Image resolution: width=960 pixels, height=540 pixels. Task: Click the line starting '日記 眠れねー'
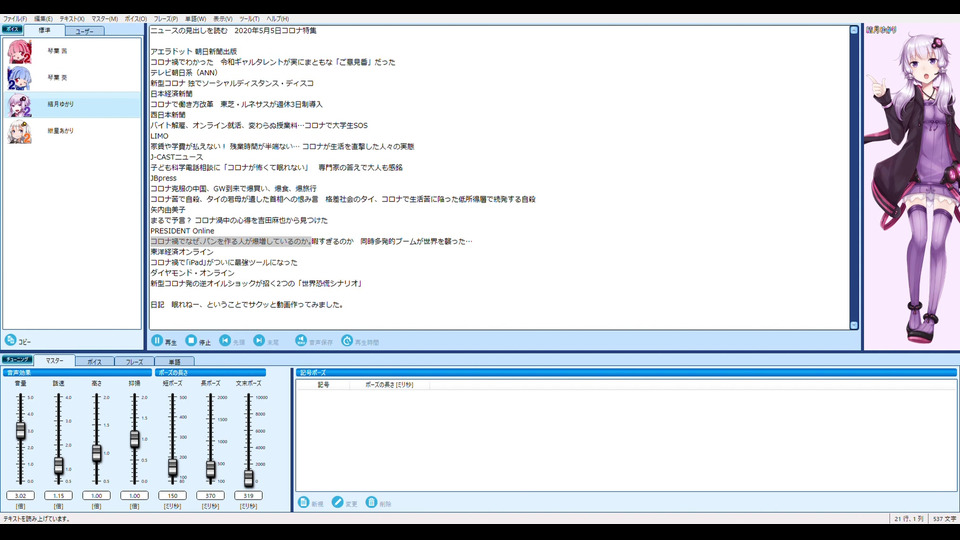pos(247,305)
